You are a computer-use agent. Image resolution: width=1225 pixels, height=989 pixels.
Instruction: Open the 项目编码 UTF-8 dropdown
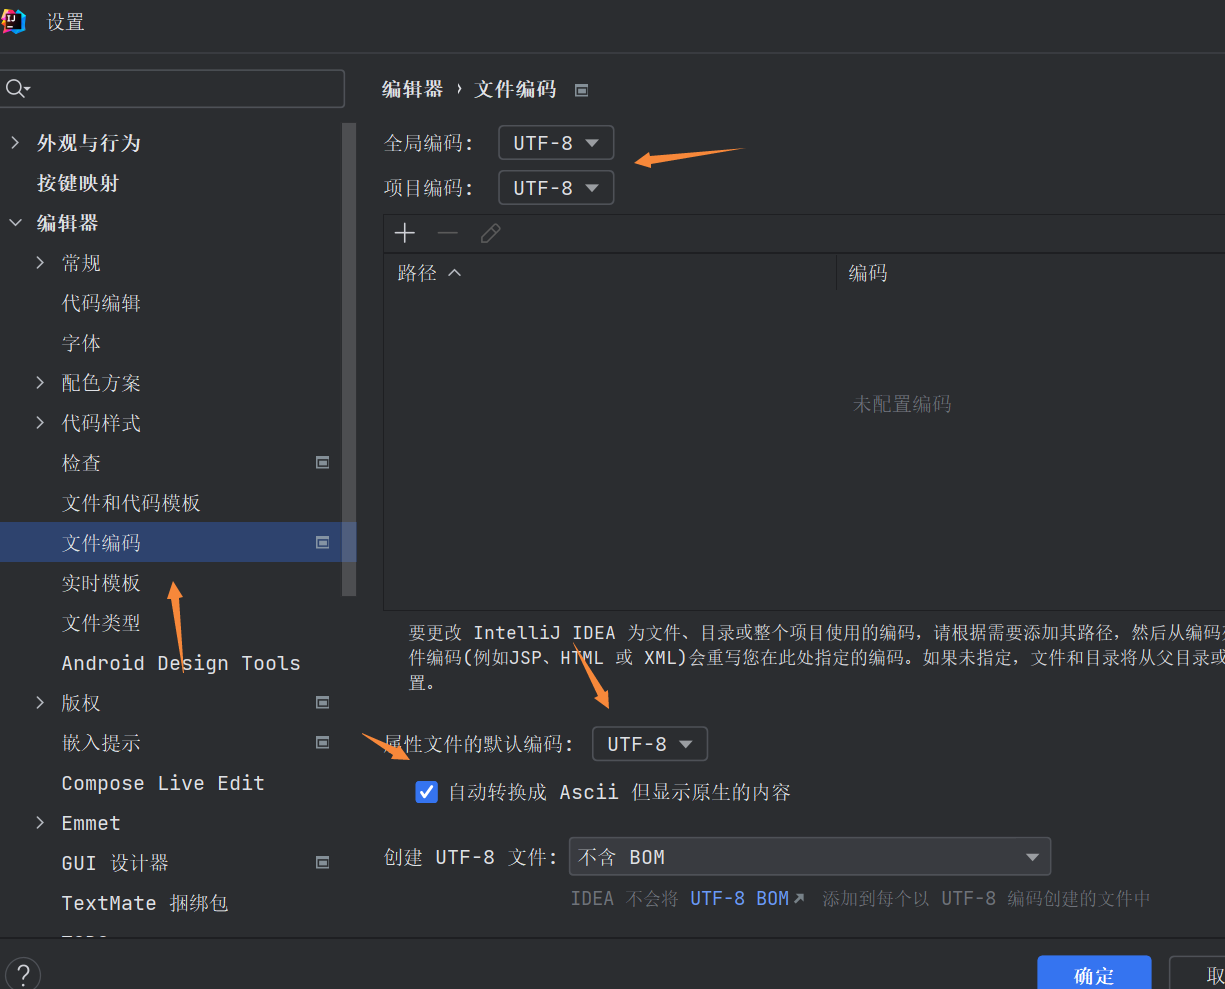[x=556, y=188]
